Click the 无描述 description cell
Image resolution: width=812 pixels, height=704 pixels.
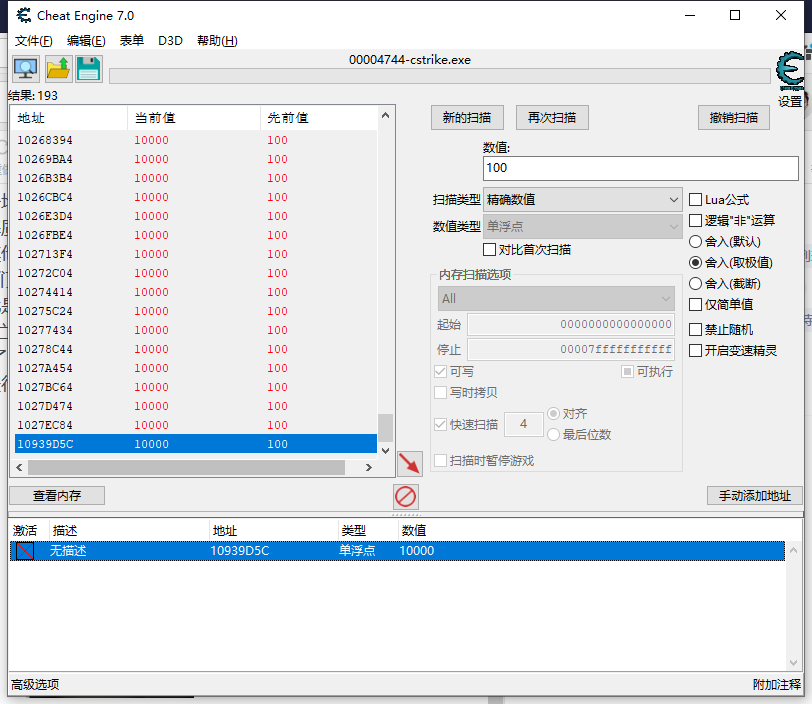pyautogui.click(x=68, y=551)
